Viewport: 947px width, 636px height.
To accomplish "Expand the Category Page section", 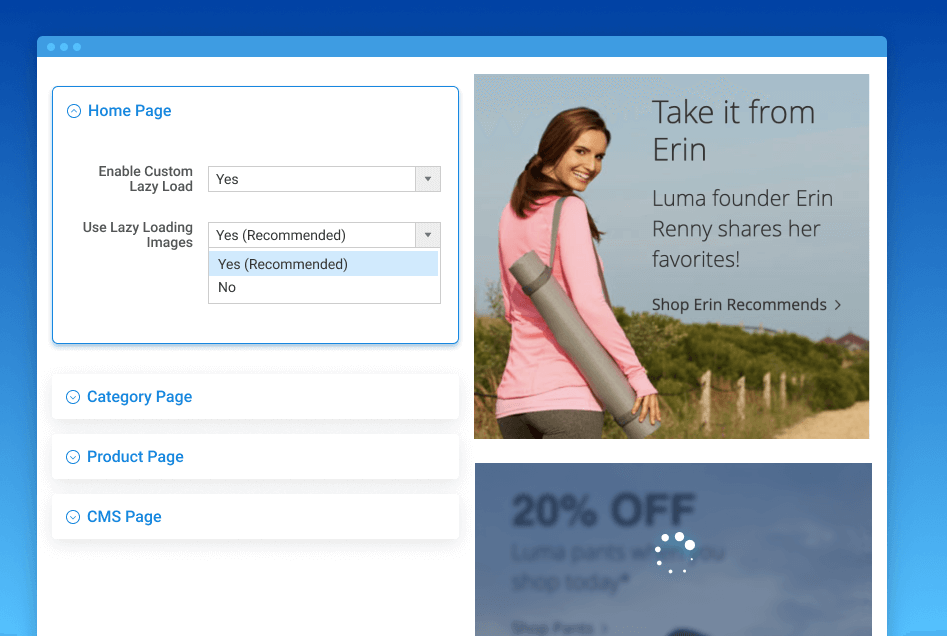I will (139, 397).
